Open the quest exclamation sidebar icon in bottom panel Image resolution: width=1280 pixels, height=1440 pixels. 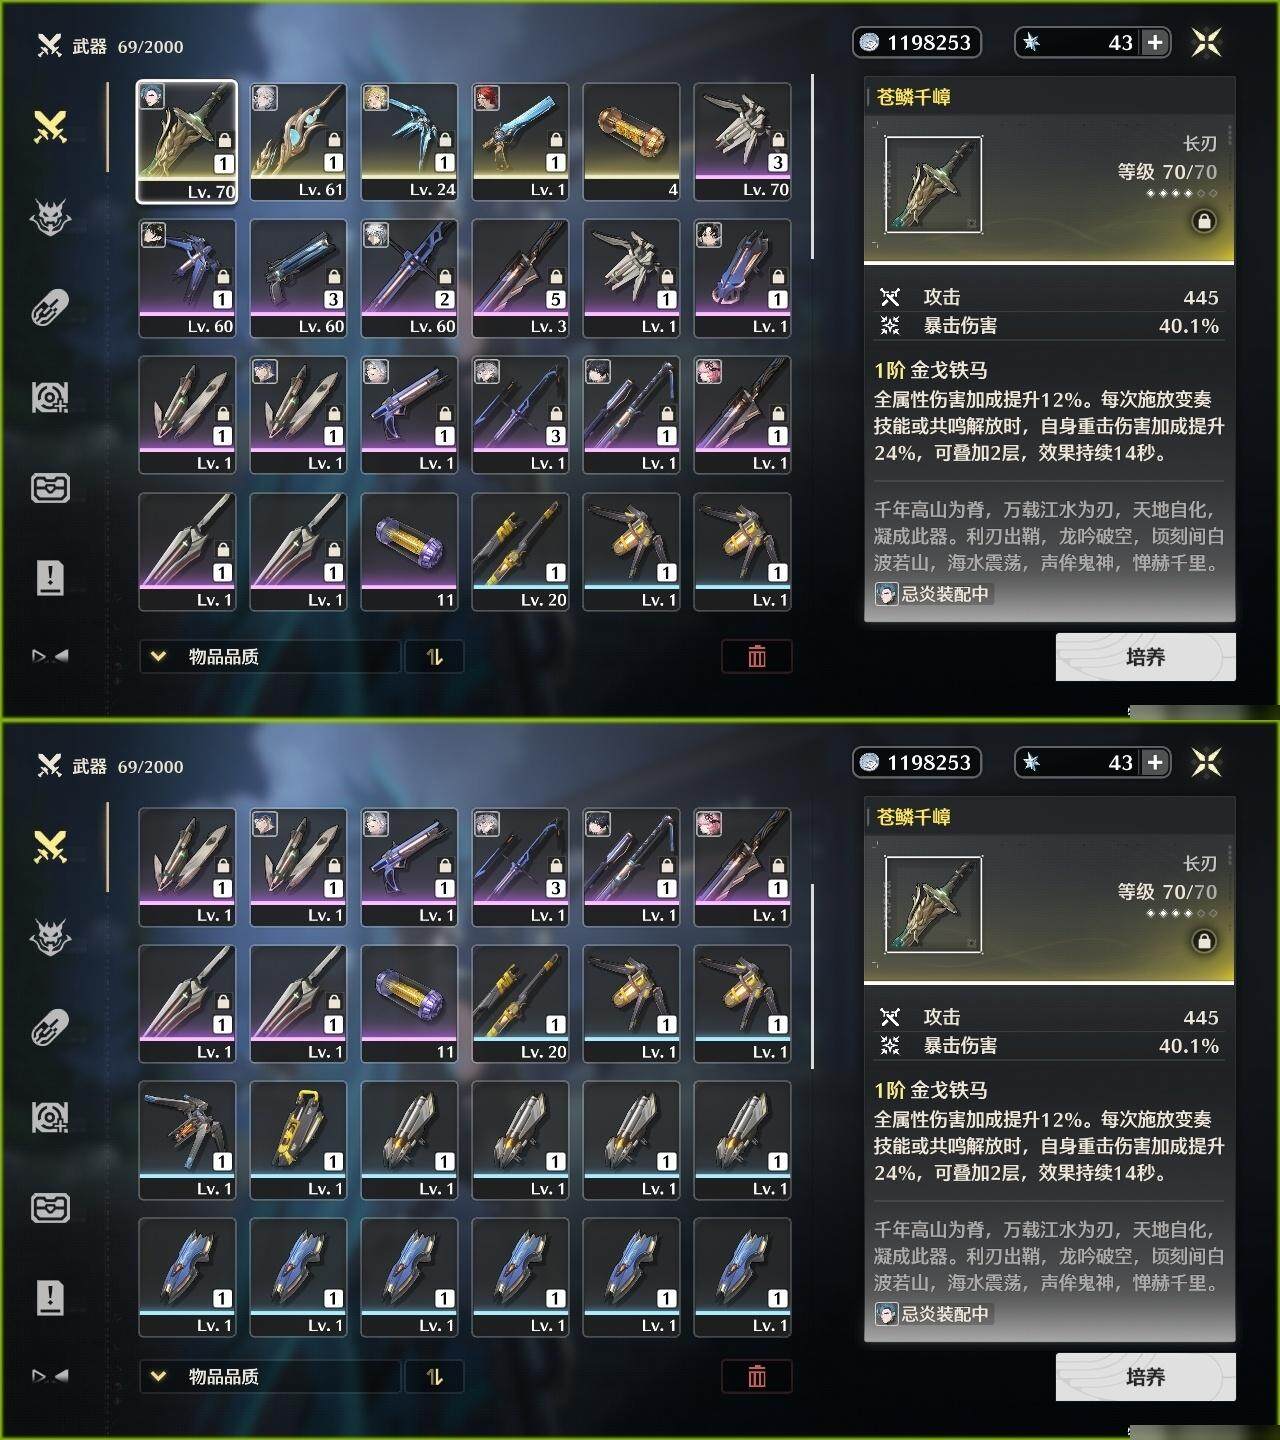[x=50, y=1297]
